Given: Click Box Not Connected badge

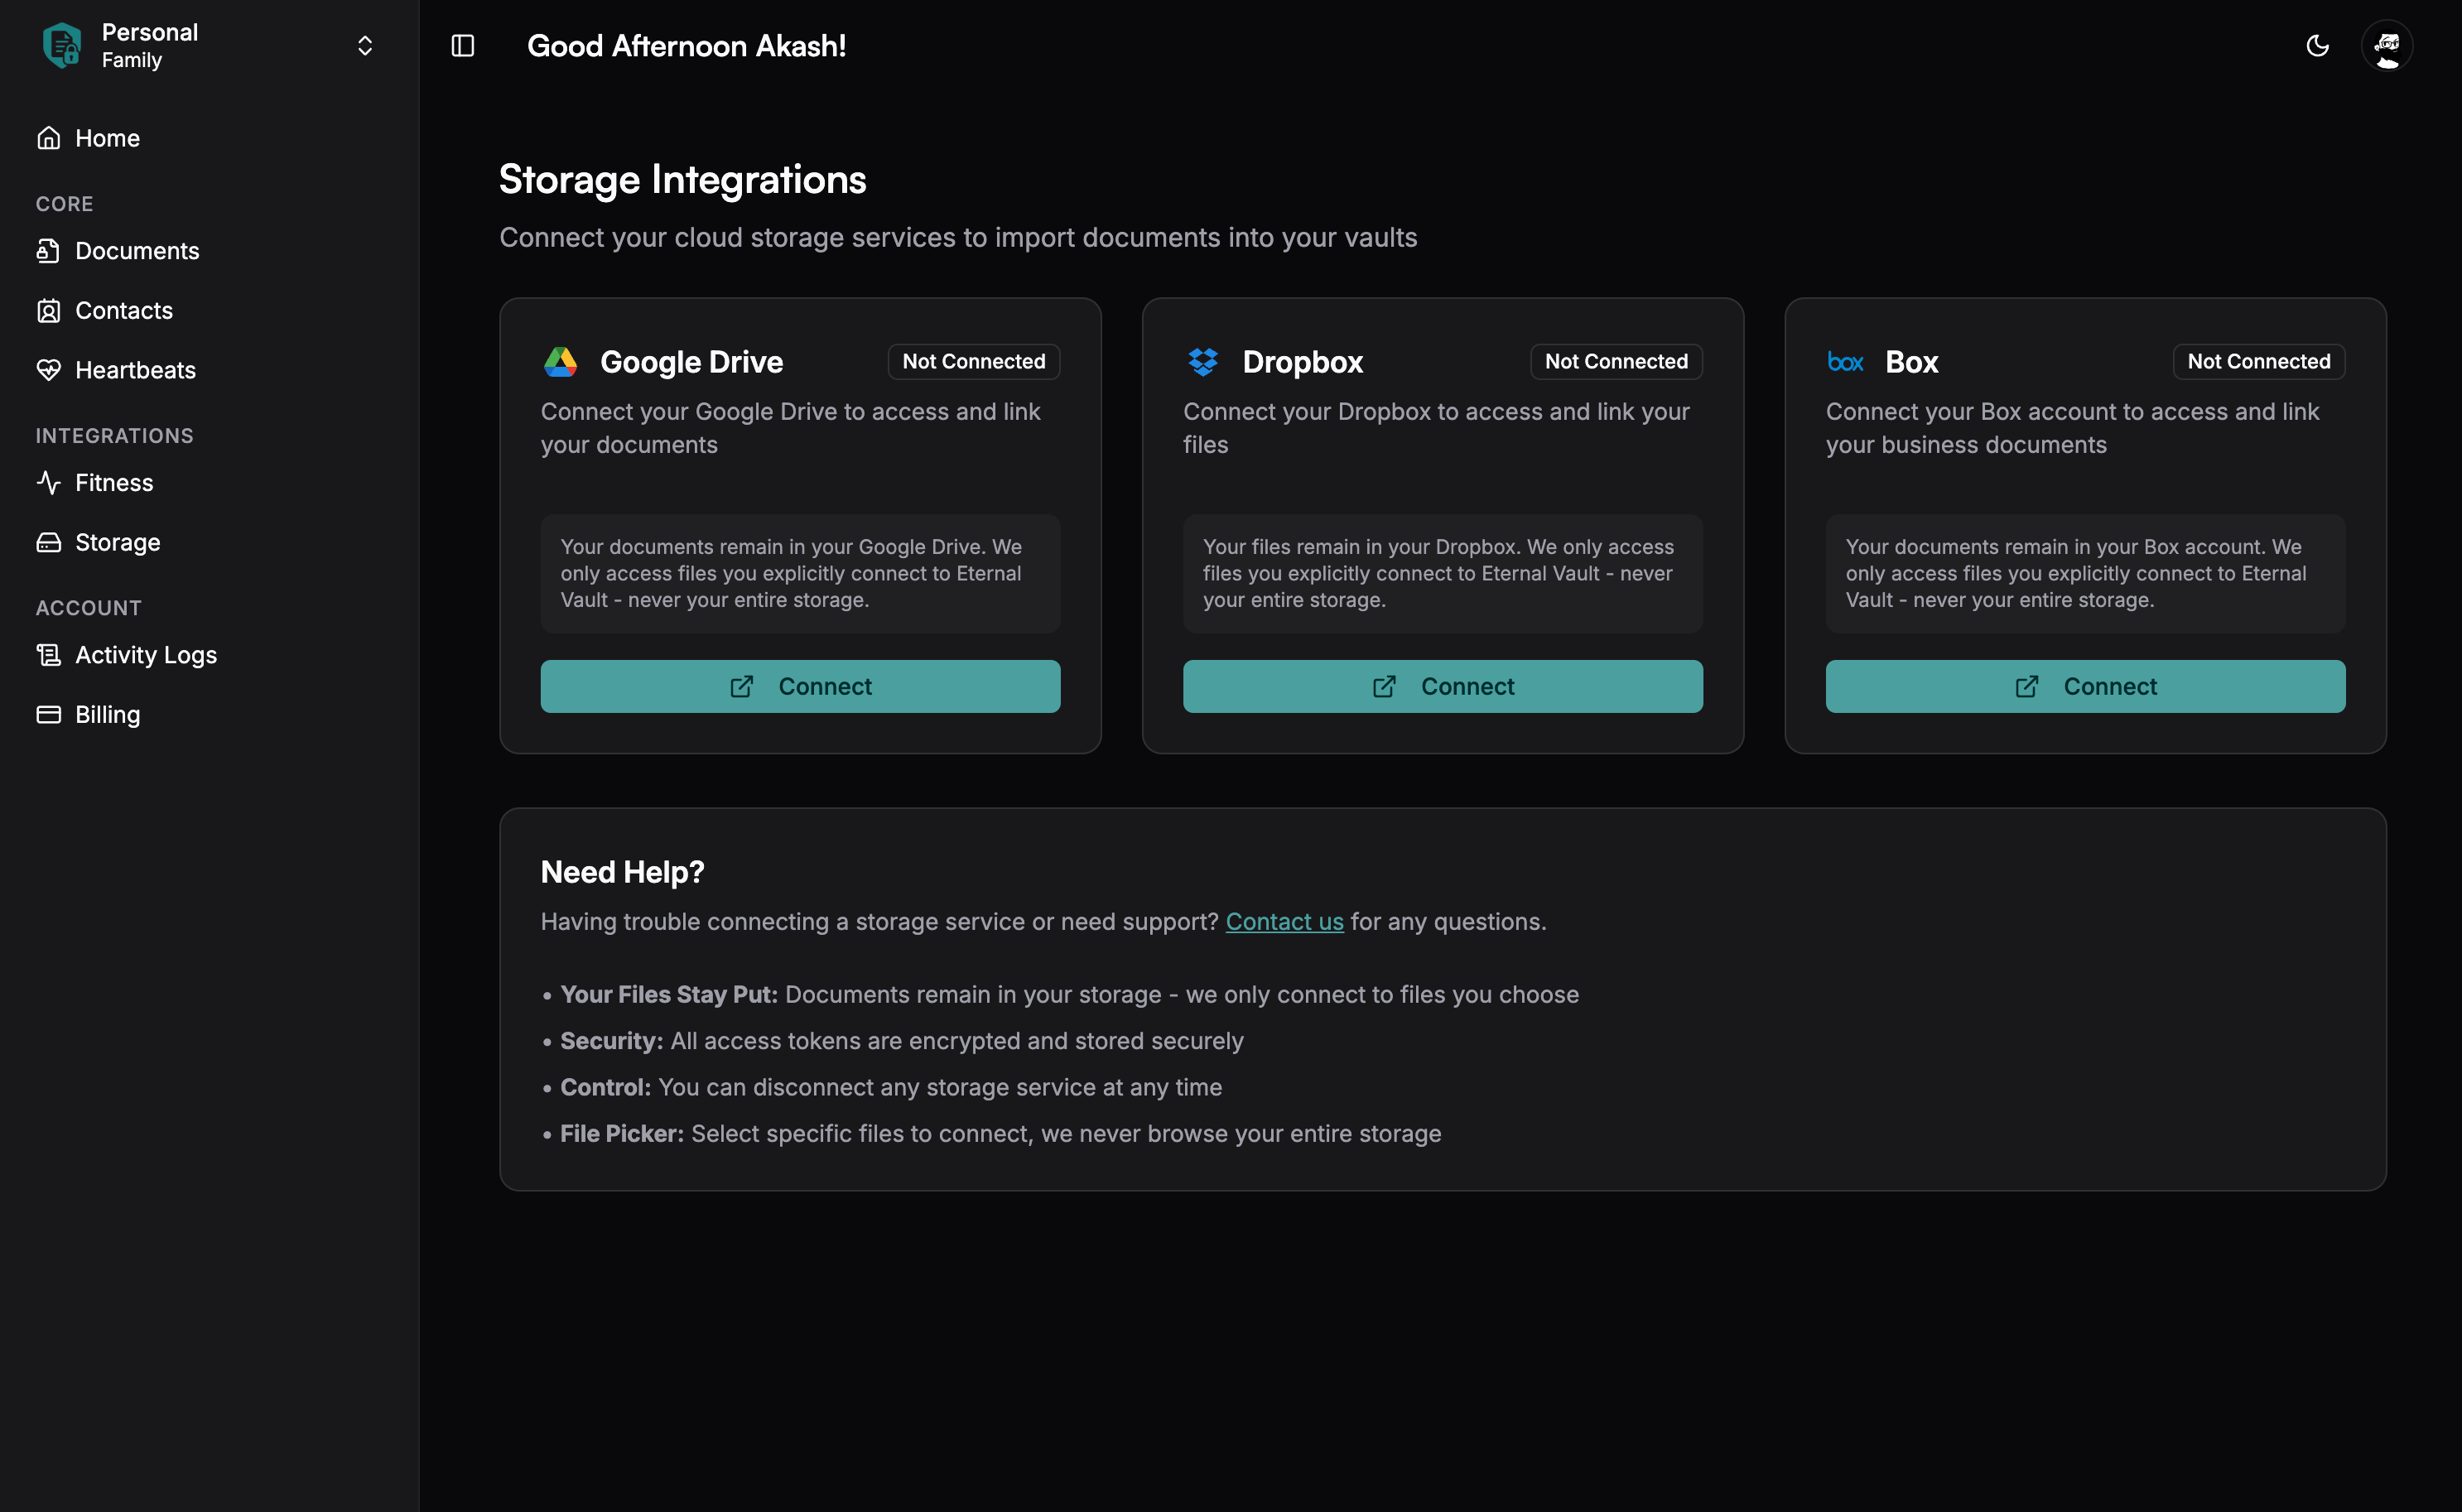Looking at the screenshot, I should (x=2259, y=361).
